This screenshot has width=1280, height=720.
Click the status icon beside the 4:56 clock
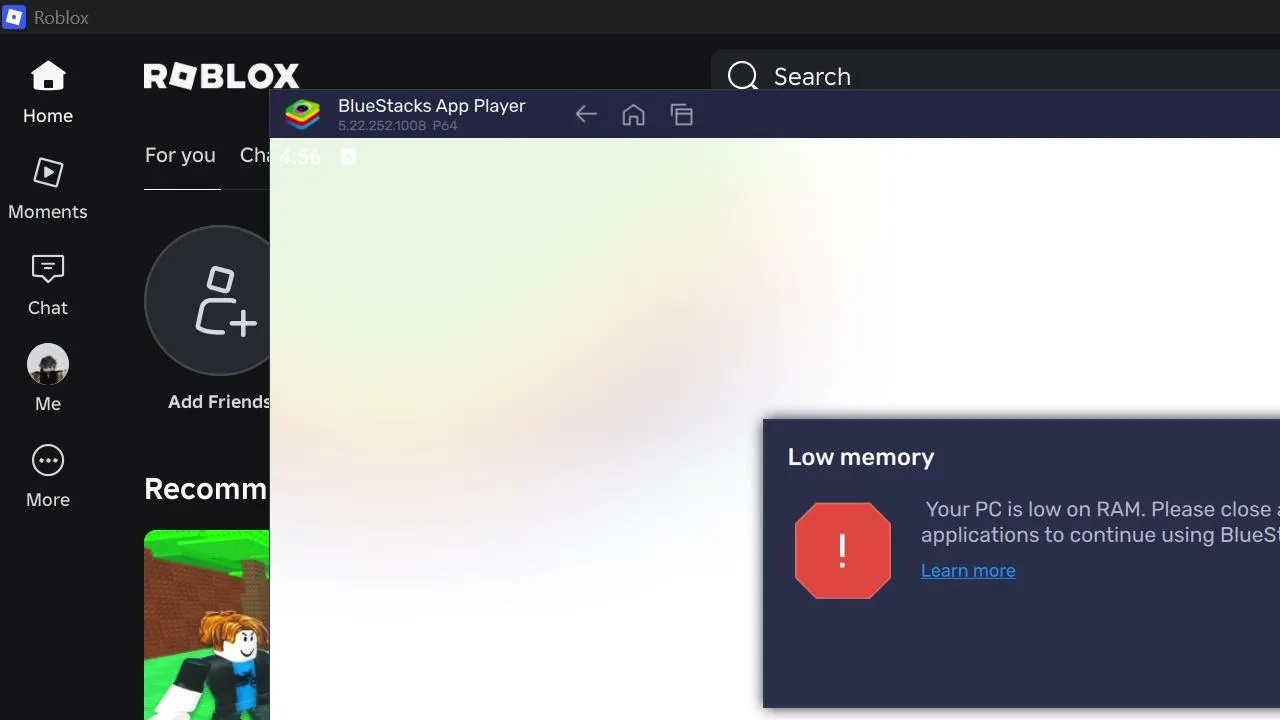tap(348, 157)
